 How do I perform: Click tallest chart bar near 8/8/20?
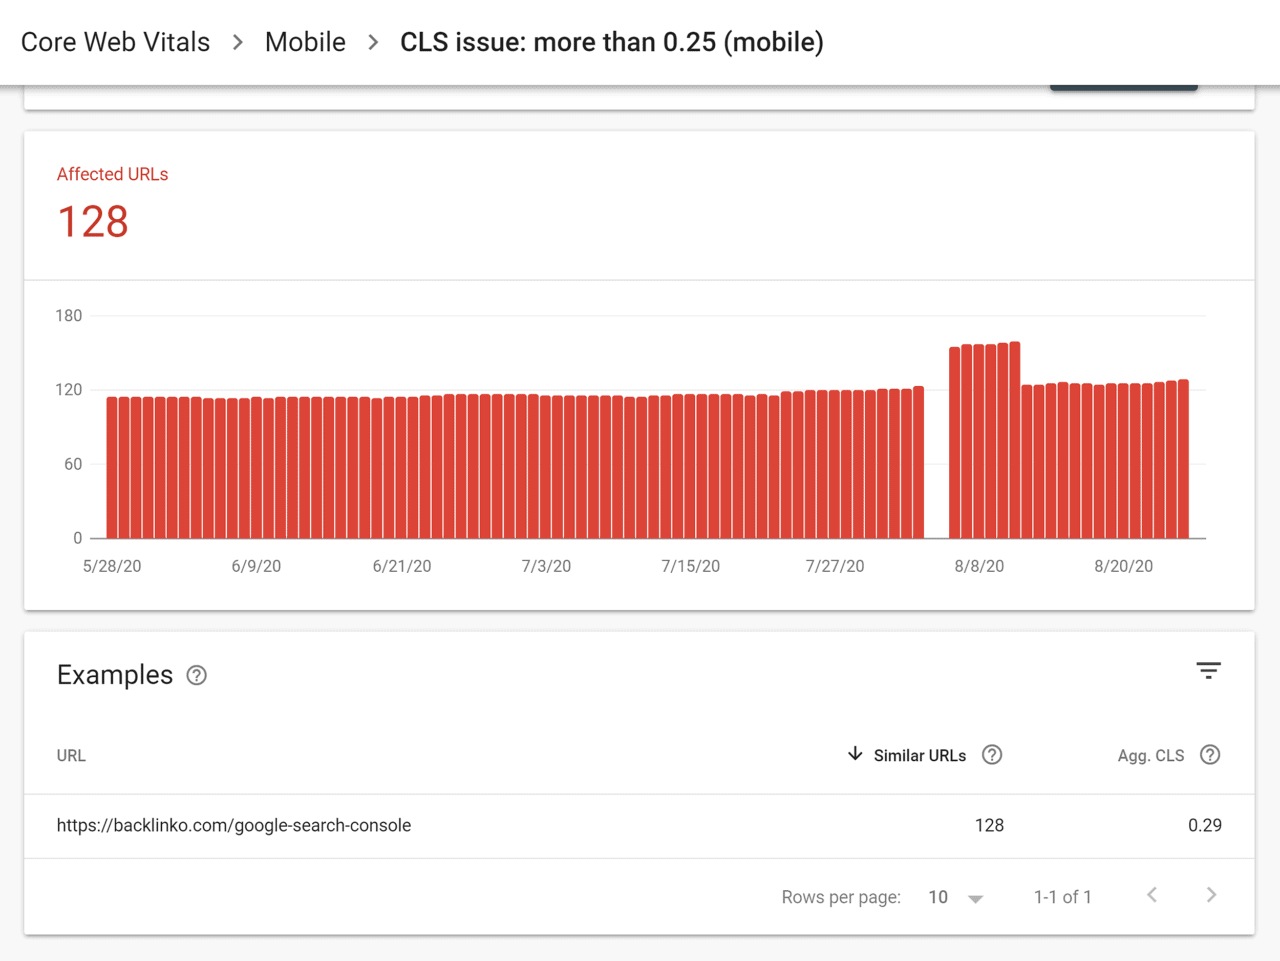click(x=1015, y=440)
